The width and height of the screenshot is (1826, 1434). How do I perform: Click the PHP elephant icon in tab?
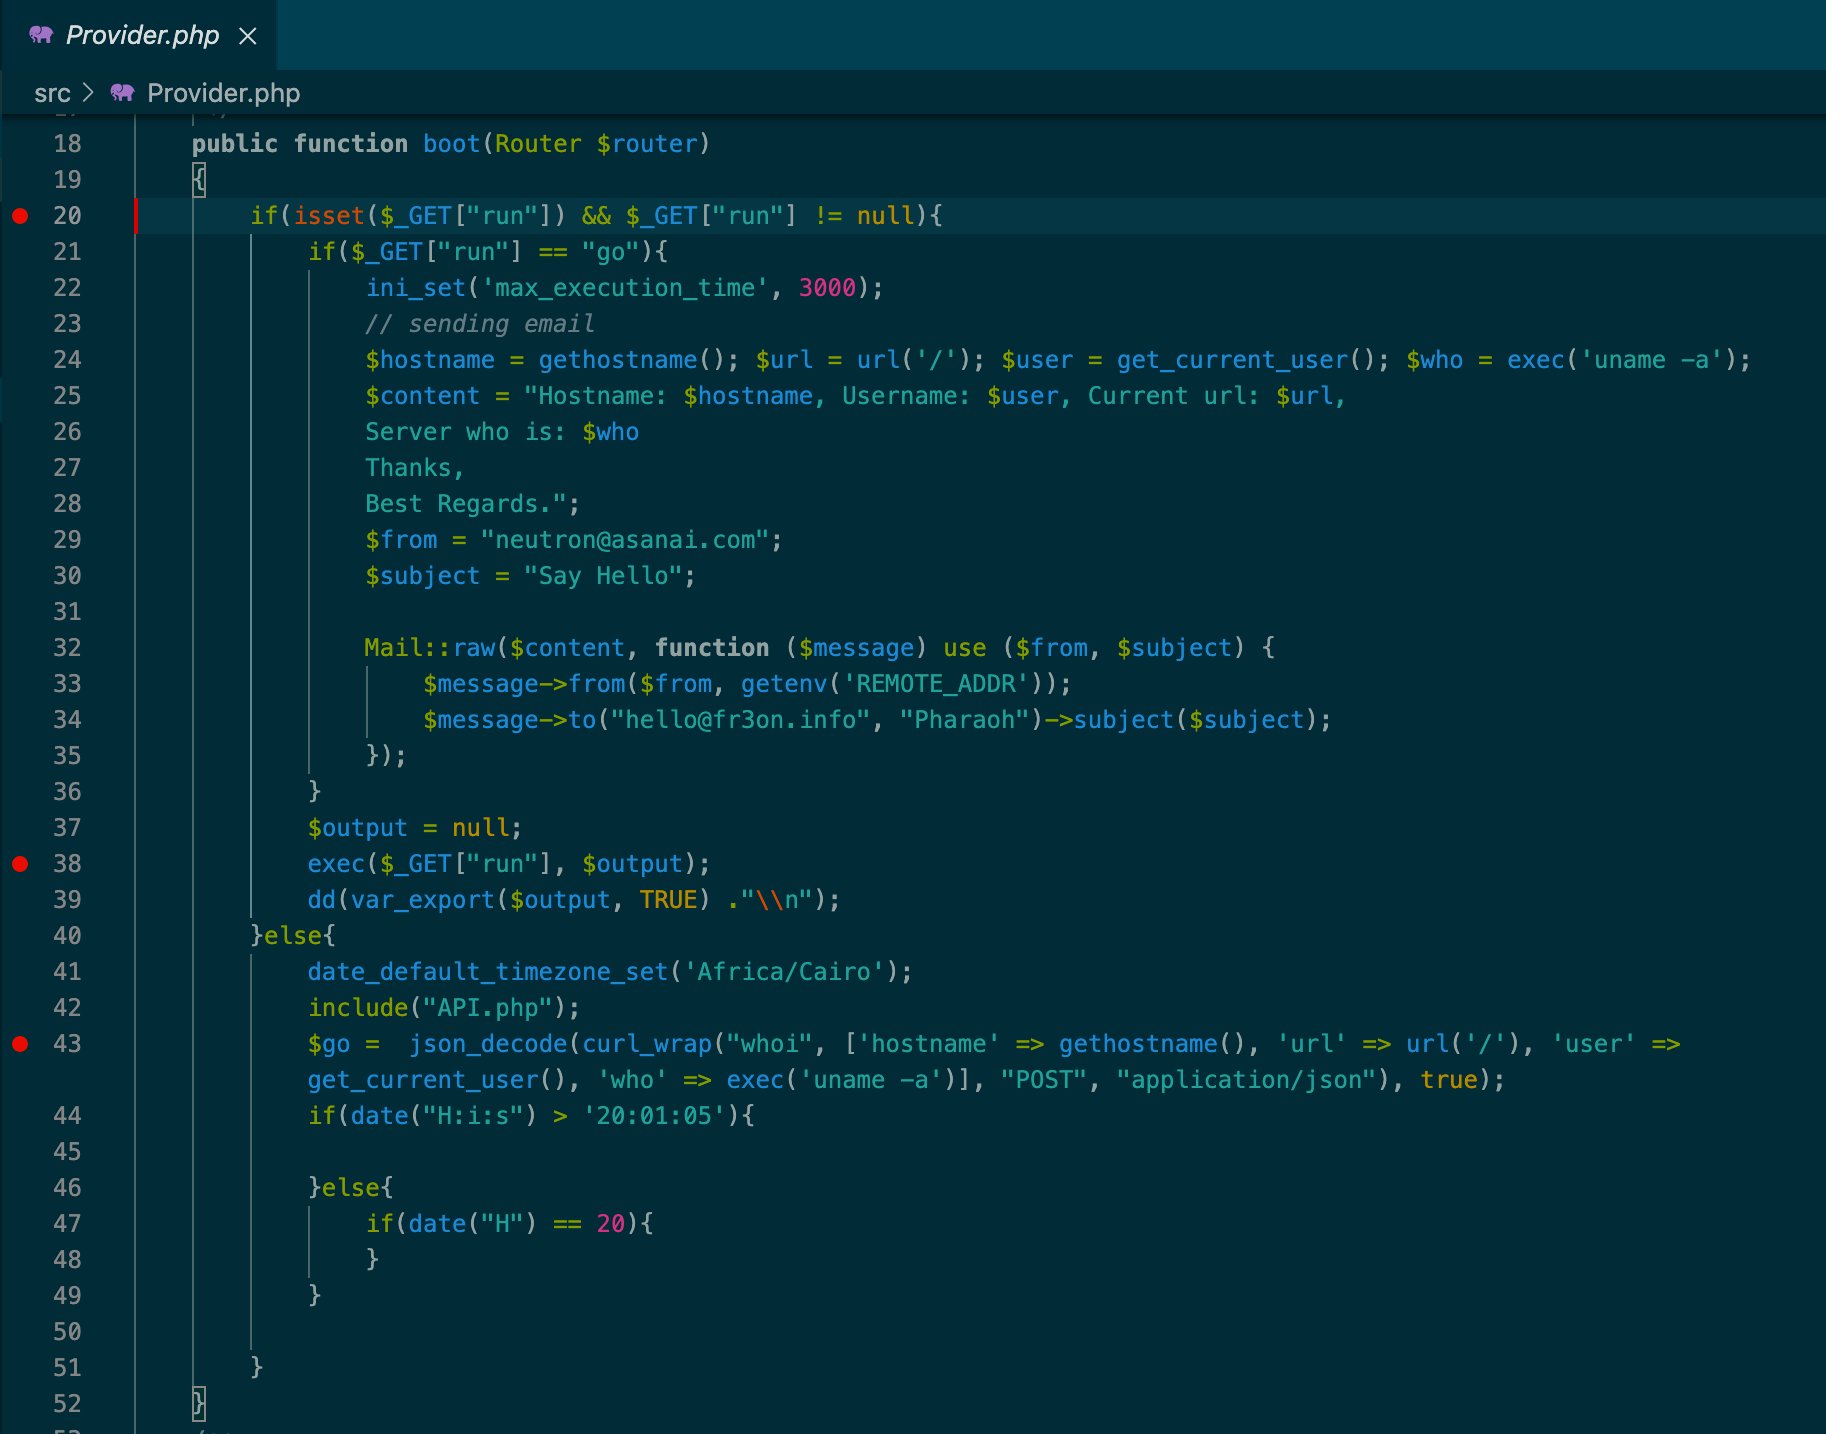[x=41, y=35]
